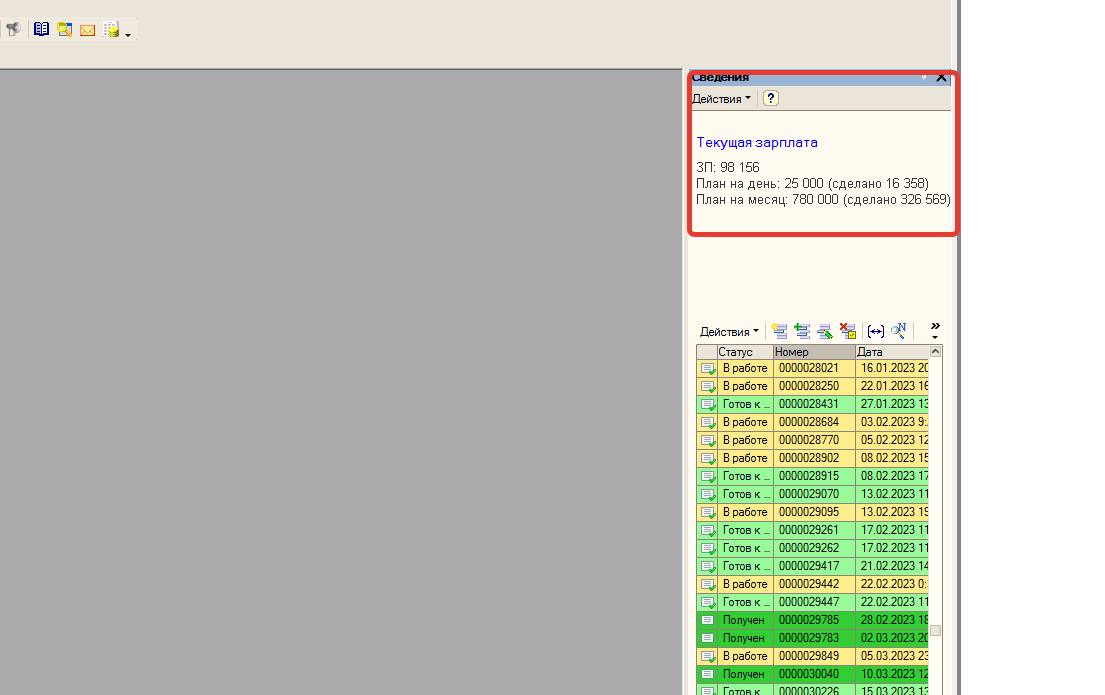Click the document icon in row 0000029783
Screen dimensions: 1105x695
coord(708,638)
